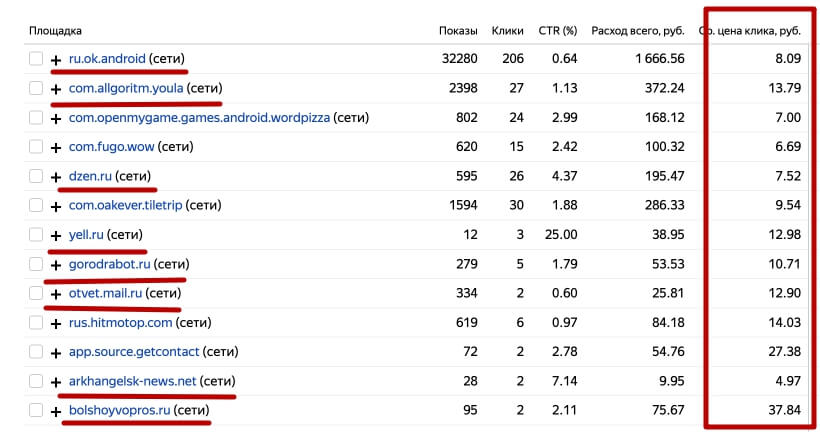Screen dimensions: 820x432
Task: Expand the otvet.mail.ru placement row
Action: pyautogui.click(x=56, y=294)
